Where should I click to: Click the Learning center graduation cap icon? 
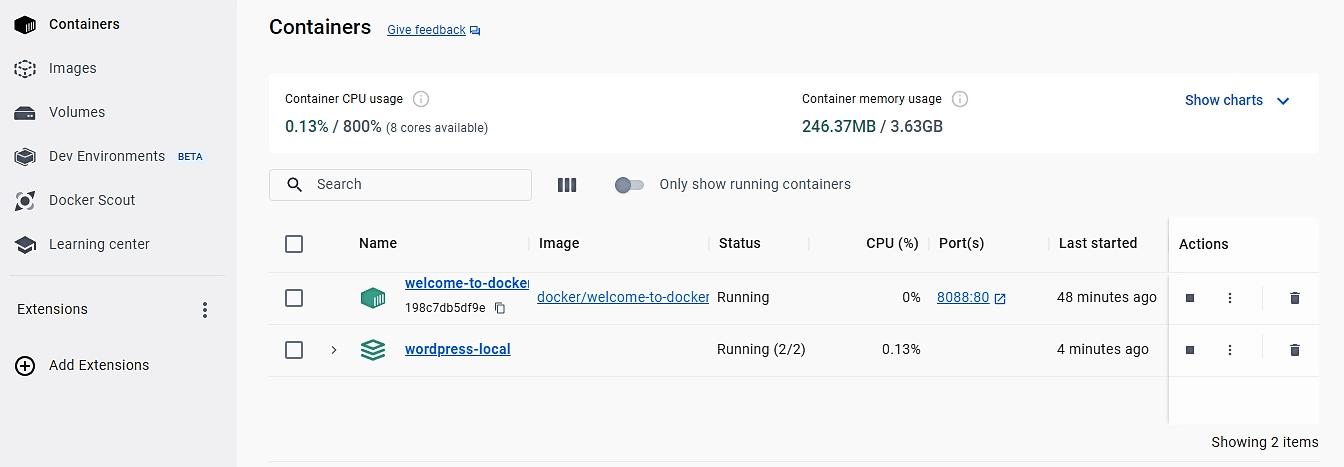[25, 245]
